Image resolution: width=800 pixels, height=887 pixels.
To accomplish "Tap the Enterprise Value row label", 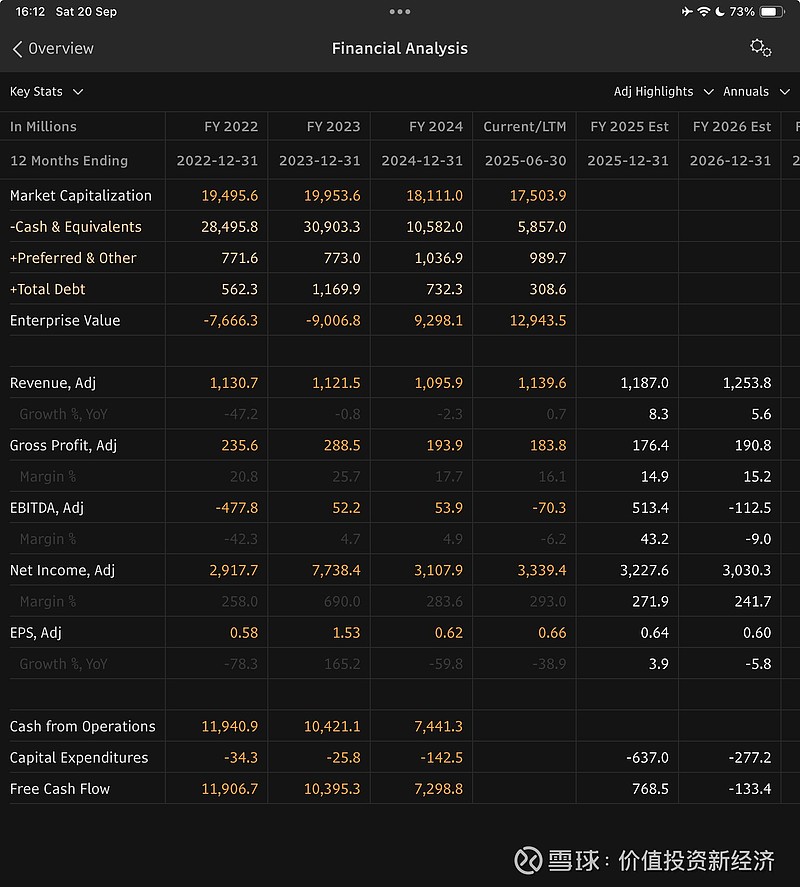I will pos(65,321).
